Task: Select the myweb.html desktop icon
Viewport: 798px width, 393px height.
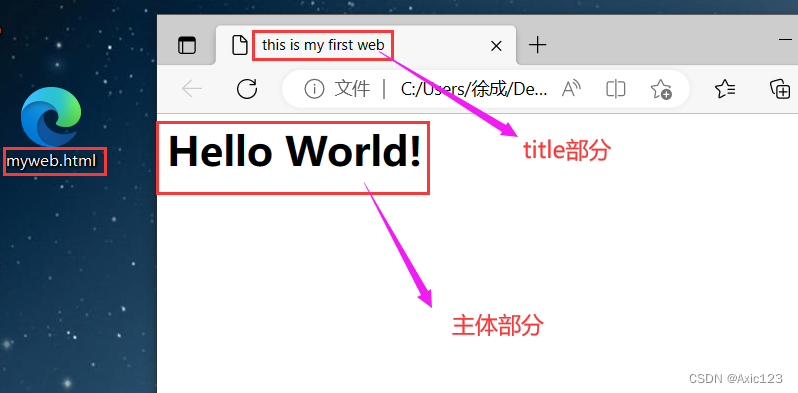Action: (51, 117)
